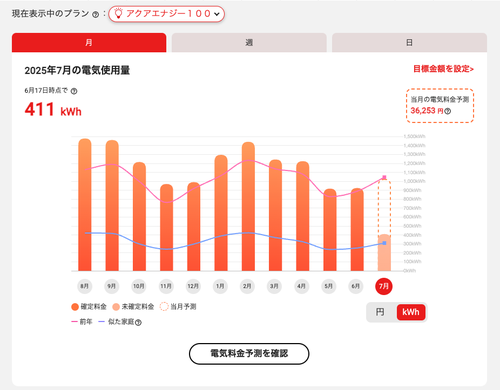Switch to the 日 tab
500x390 pixels.
pyautogui.click(x=409, y=42)
